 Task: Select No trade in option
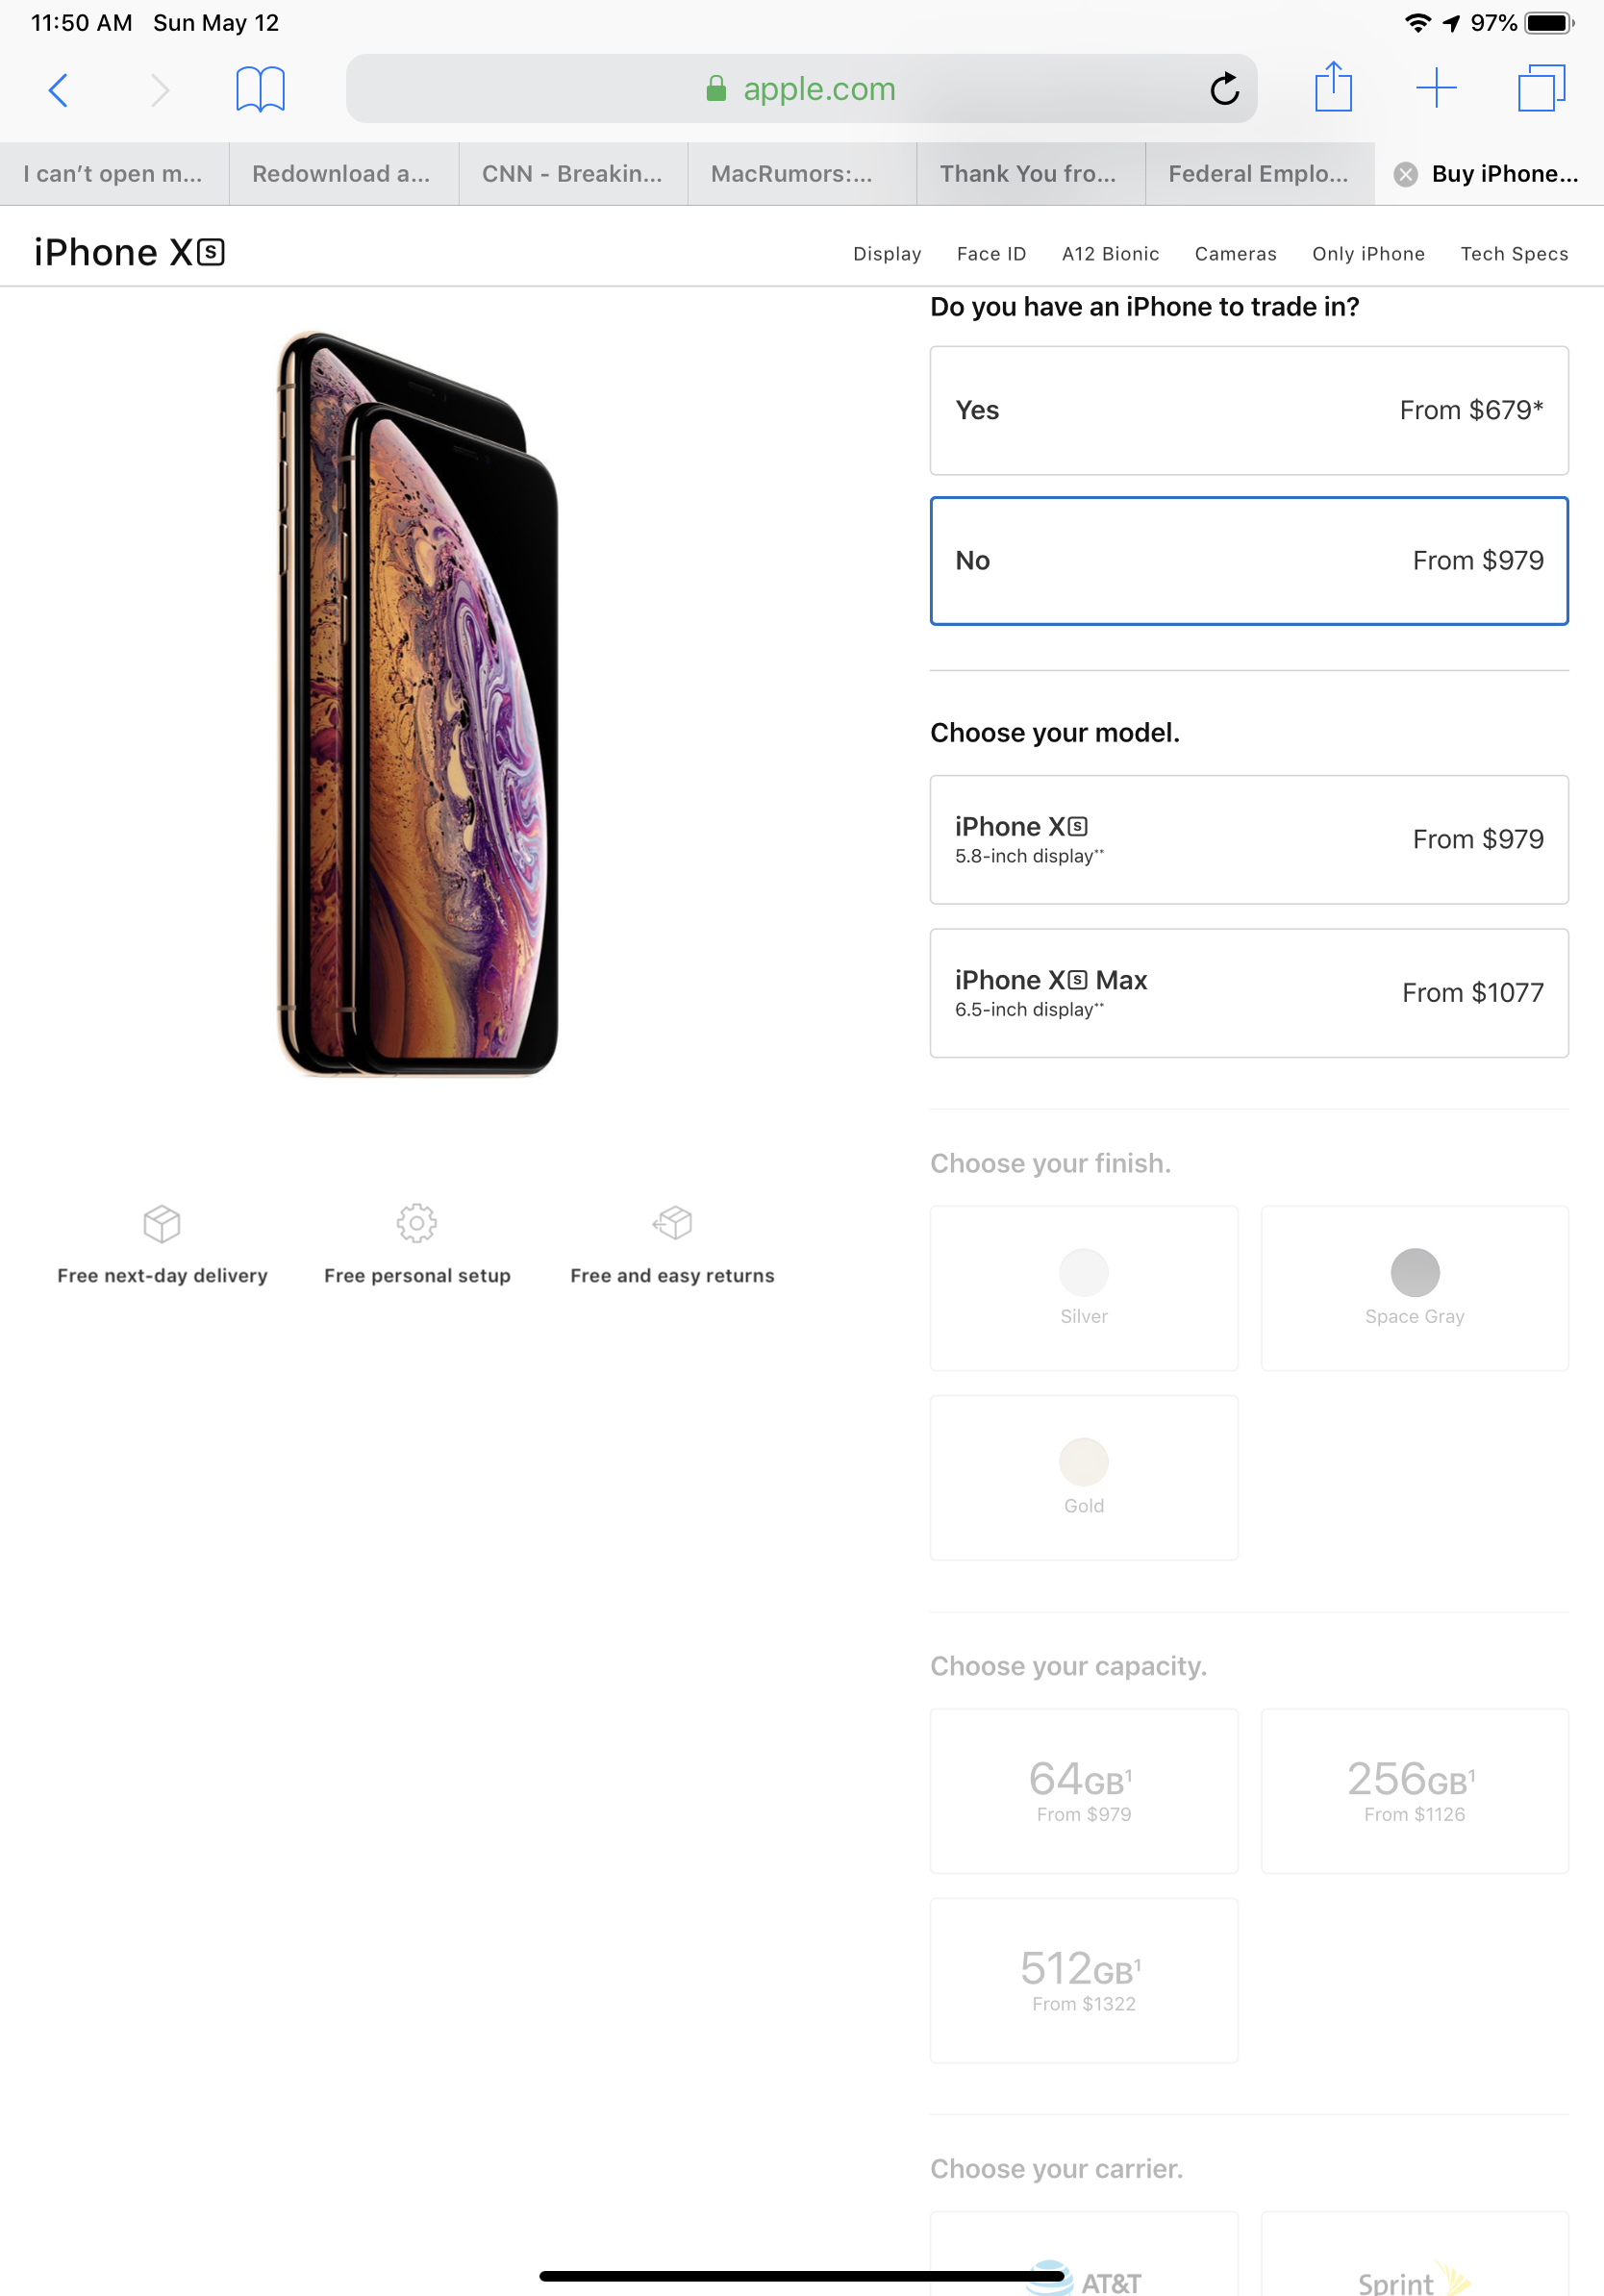(1249, 560)
